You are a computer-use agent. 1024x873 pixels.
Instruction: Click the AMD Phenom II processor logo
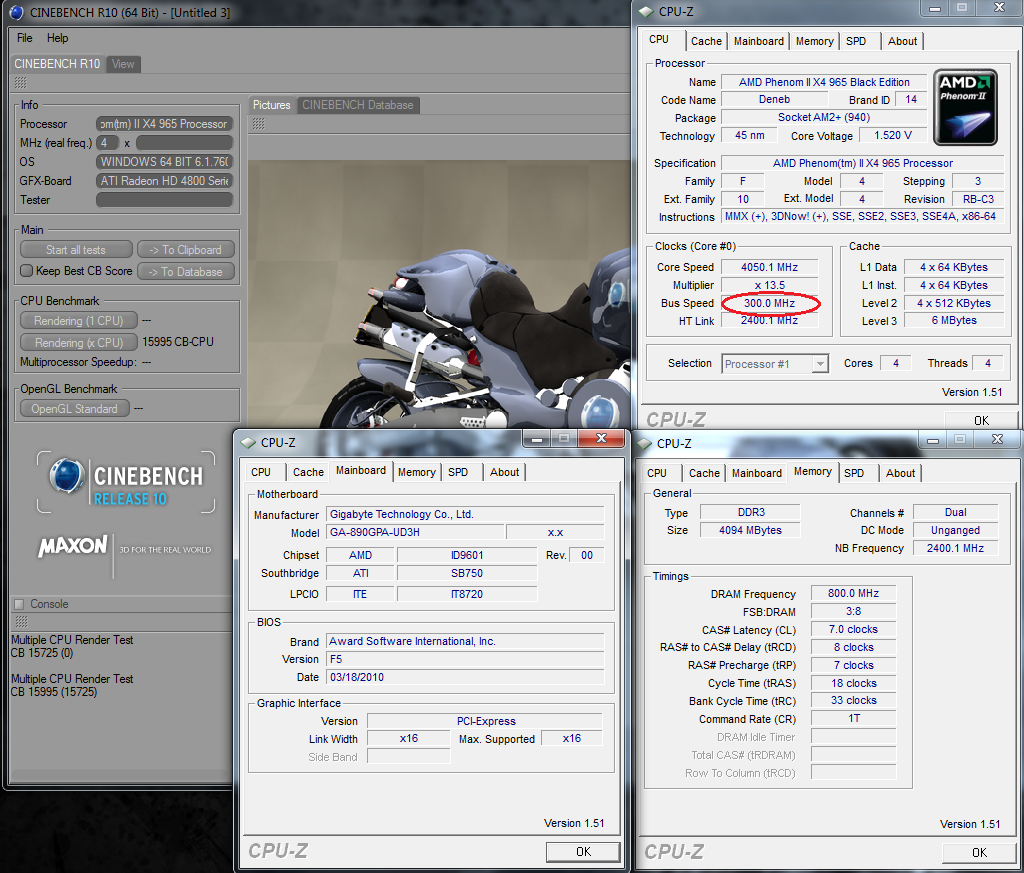tap(964, 108)
